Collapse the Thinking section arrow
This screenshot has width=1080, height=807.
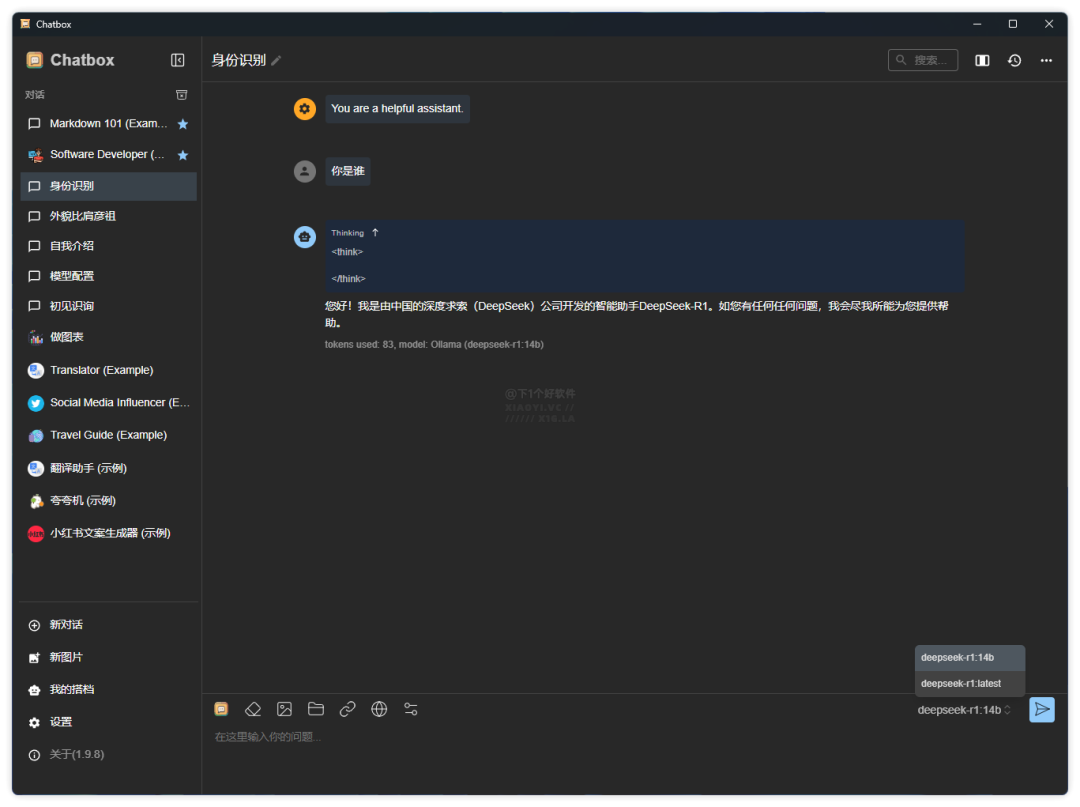tap(375, 233)
